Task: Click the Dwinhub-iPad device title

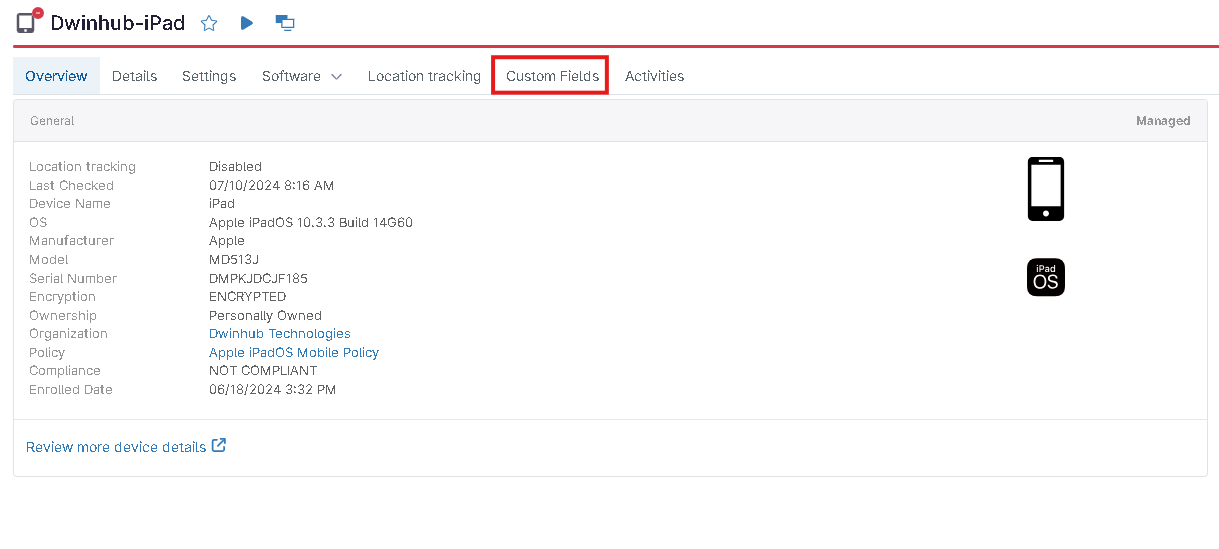Action: [117, 23]
